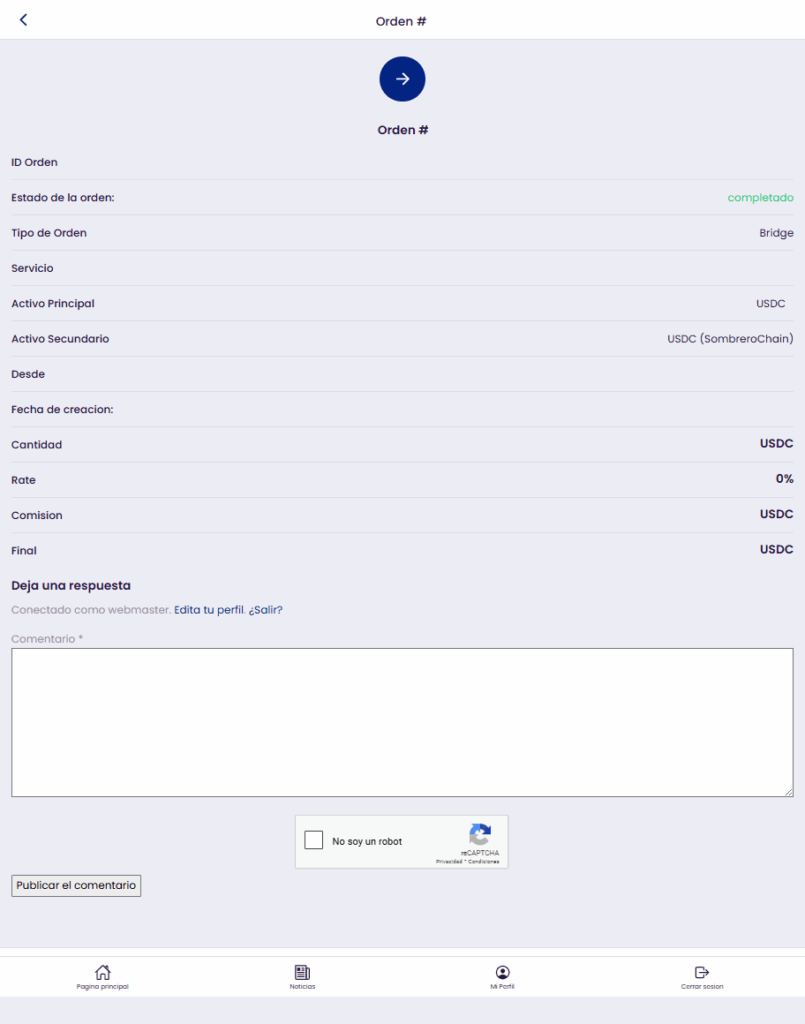Screen dimensions: 805x1024
Task: Click the completado status text
Action: 761,198
